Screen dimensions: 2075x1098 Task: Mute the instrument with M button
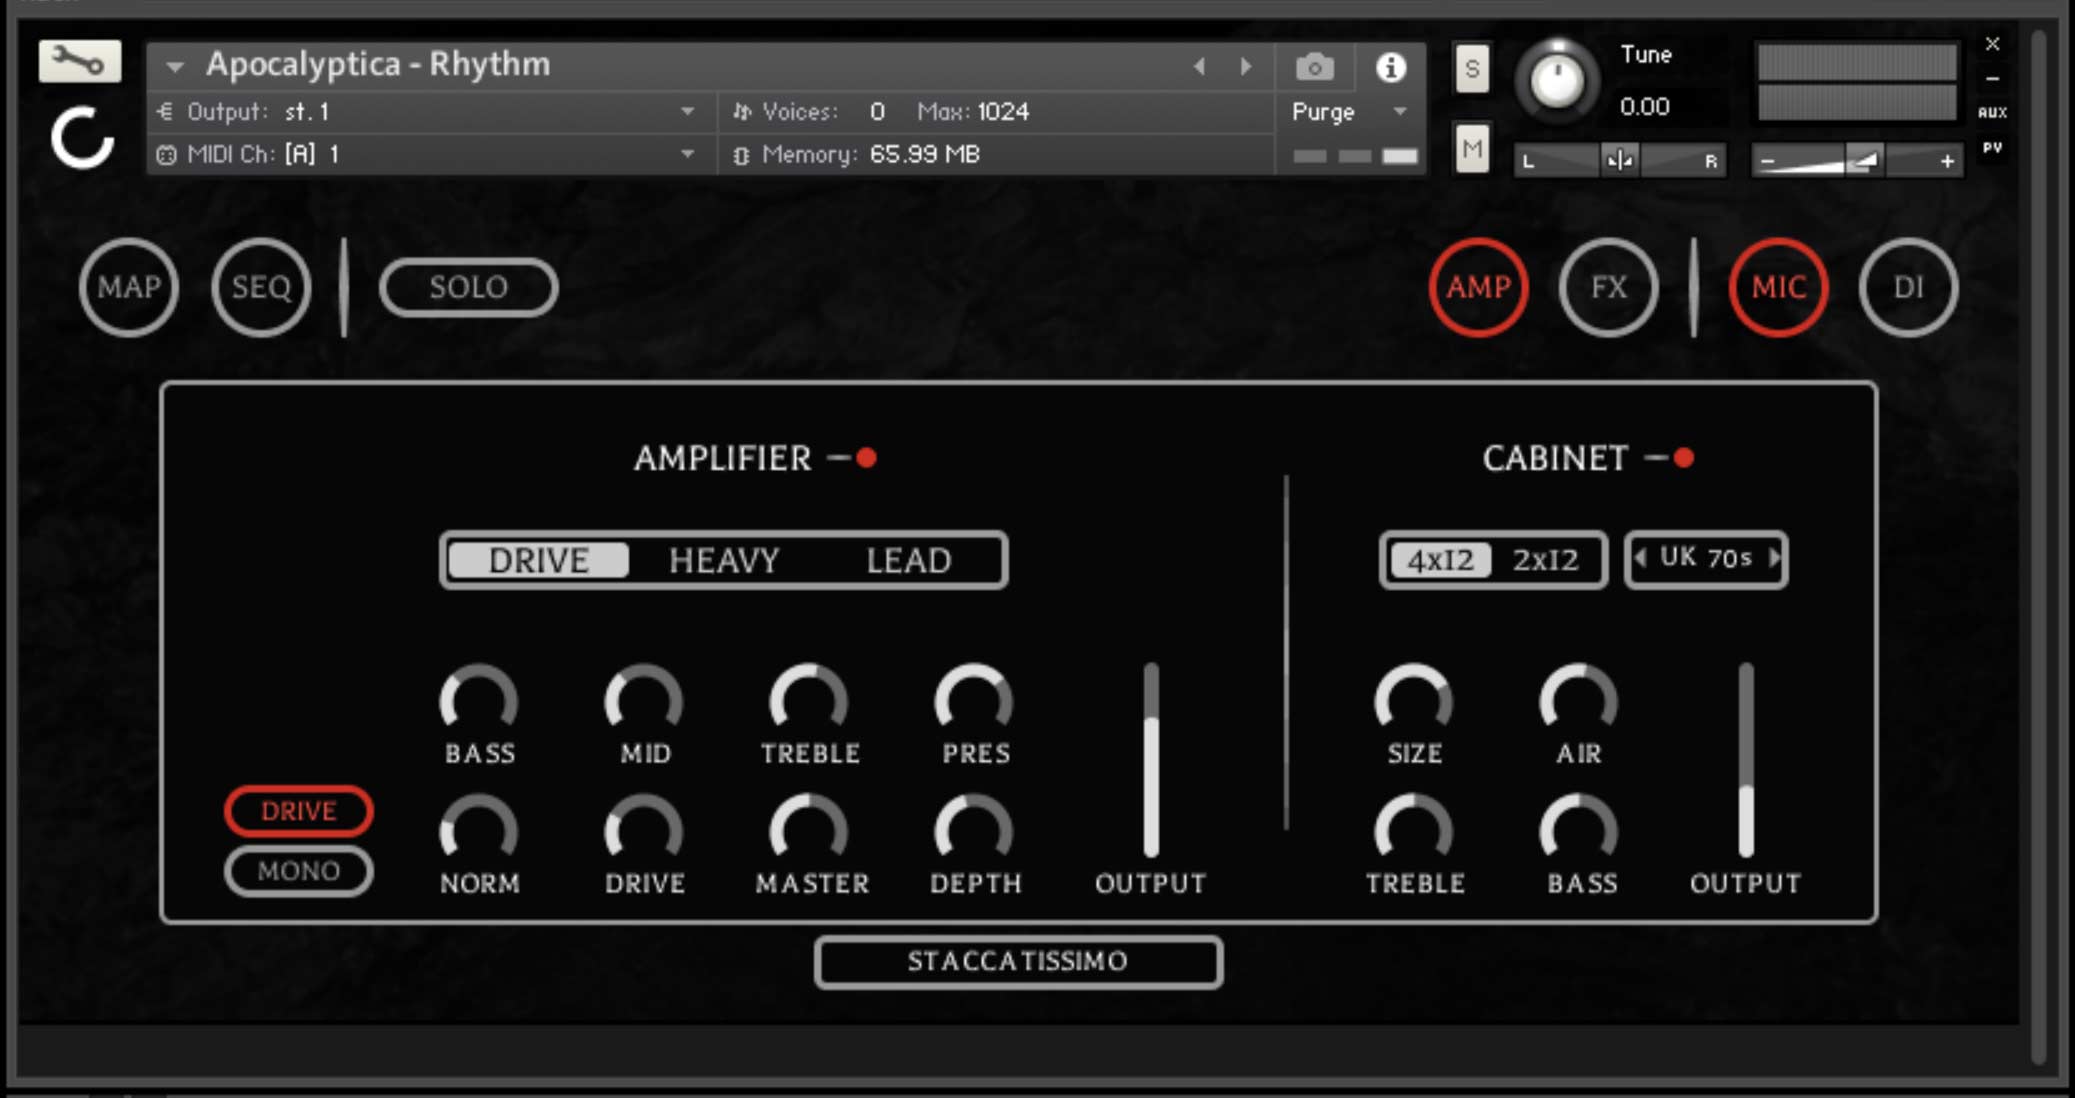coord(1471,149)
